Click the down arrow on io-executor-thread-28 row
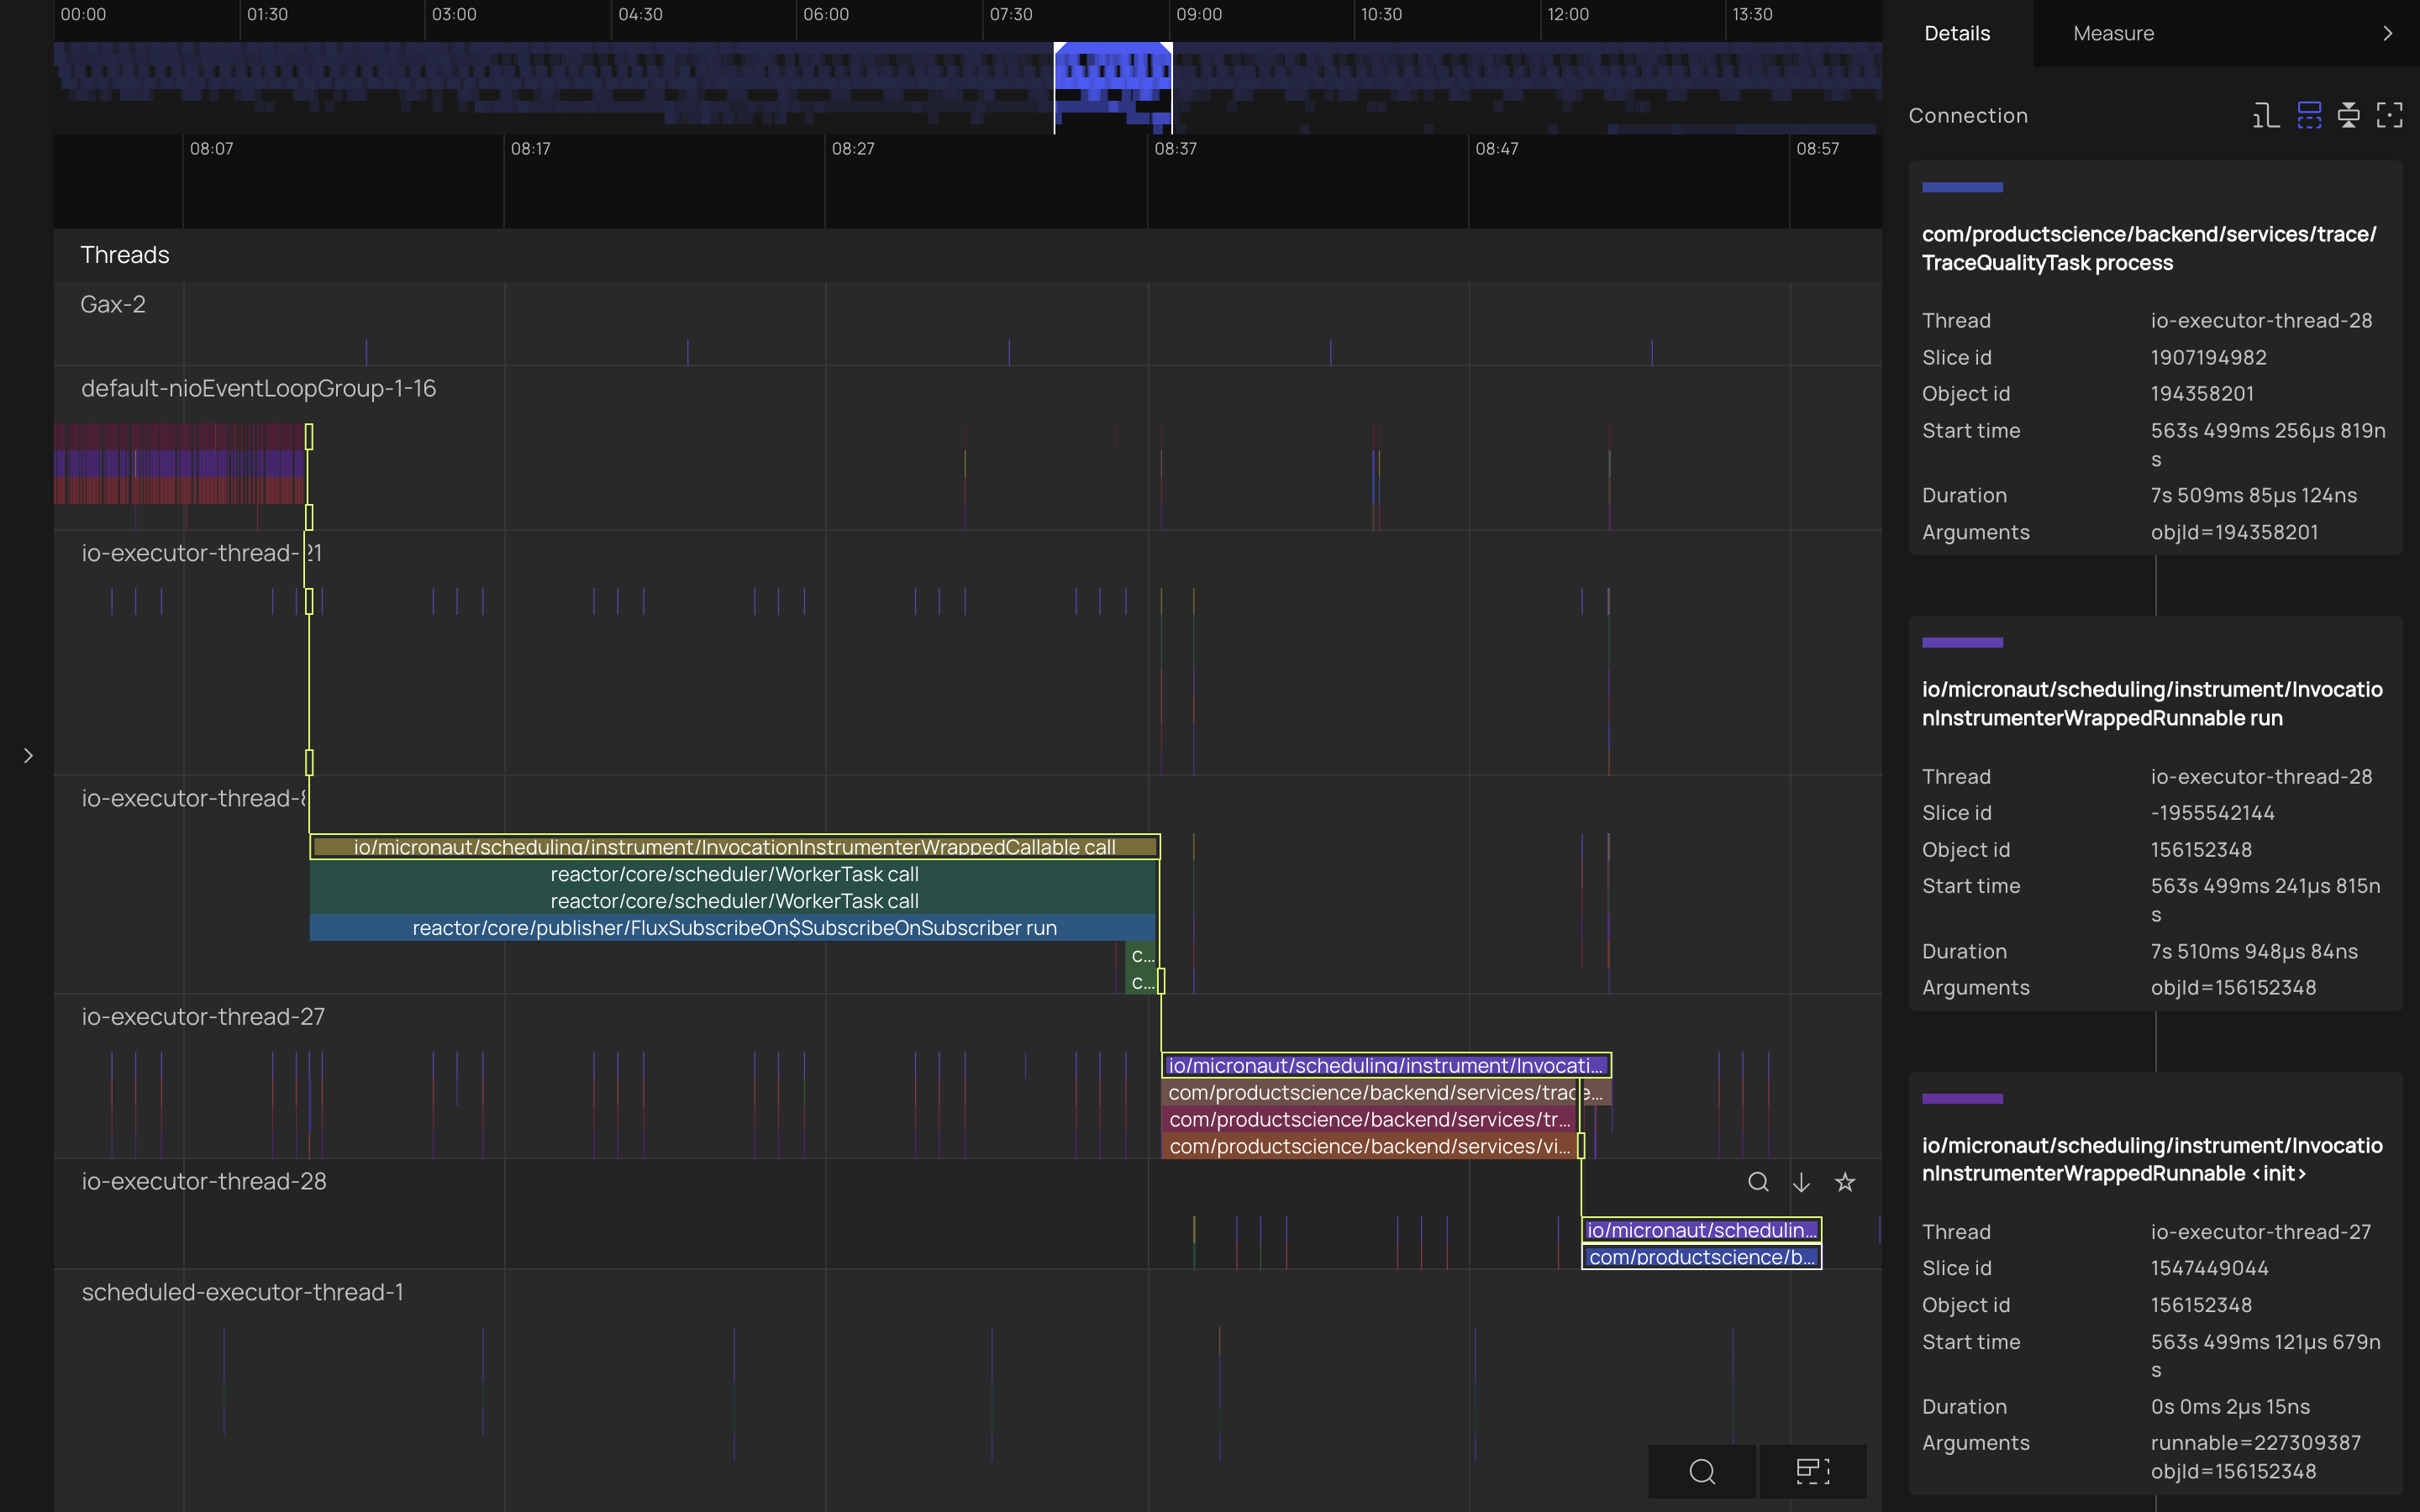This screenshot has width=2420, height=1512. (x=1801, y=1182)
